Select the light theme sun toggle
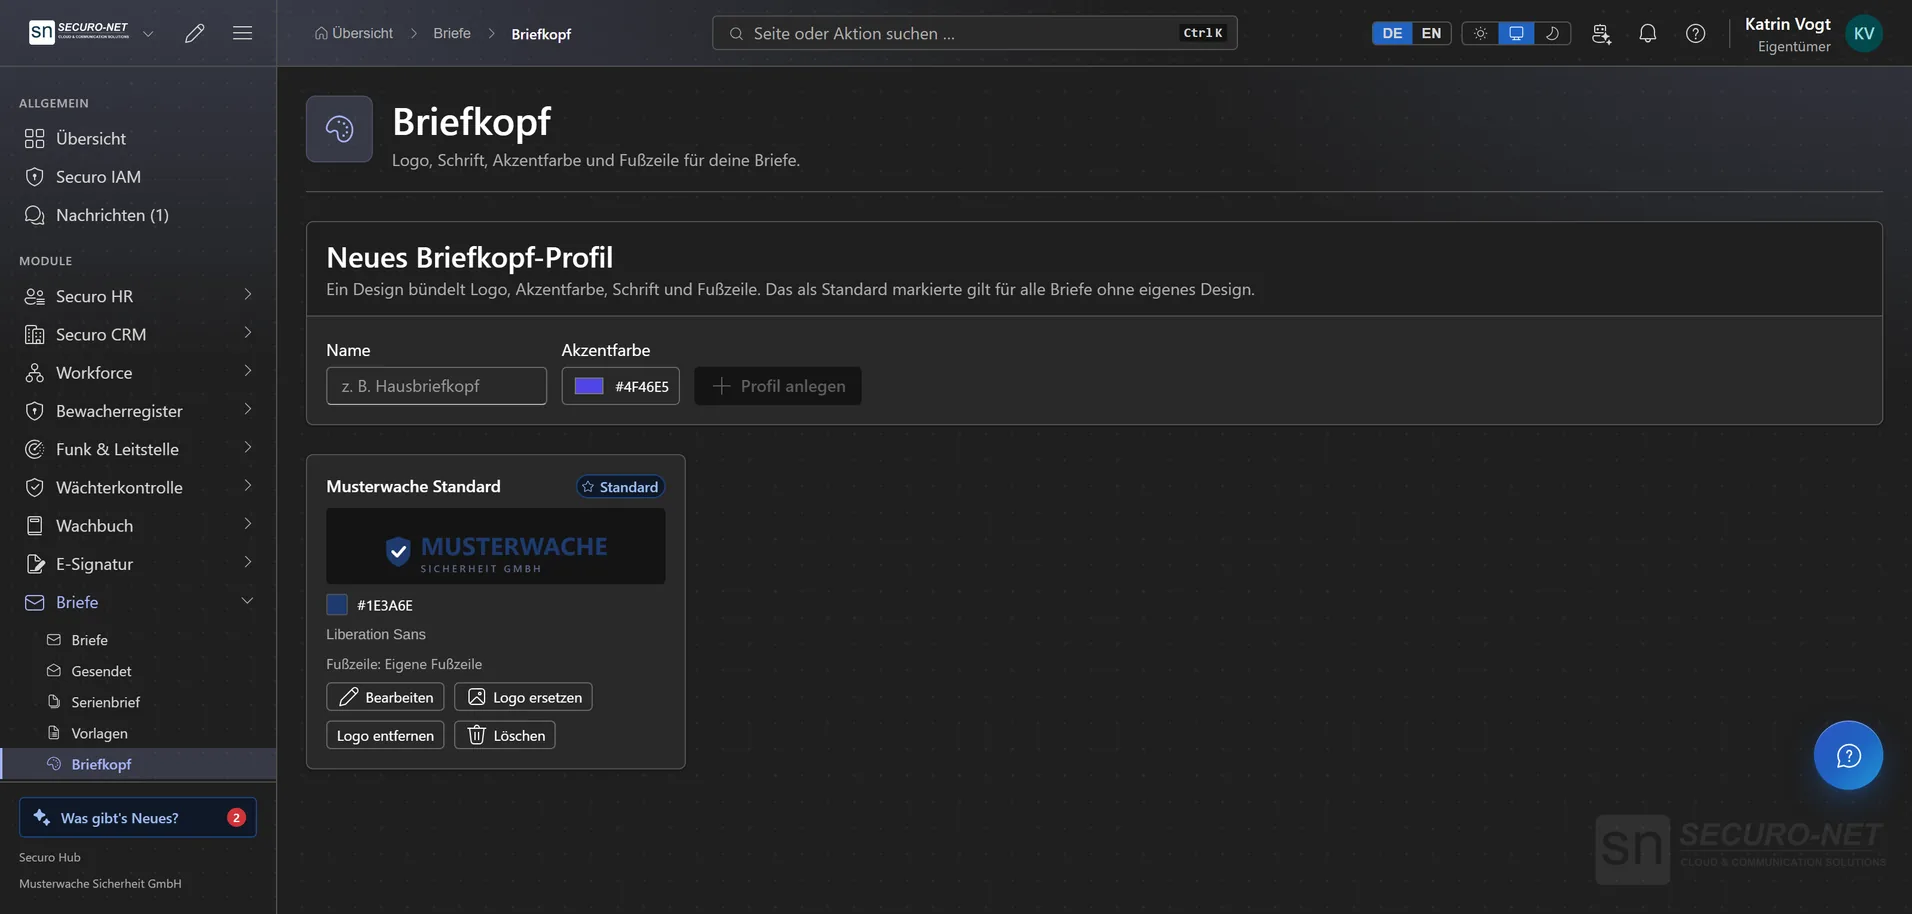 (1480, 33)
